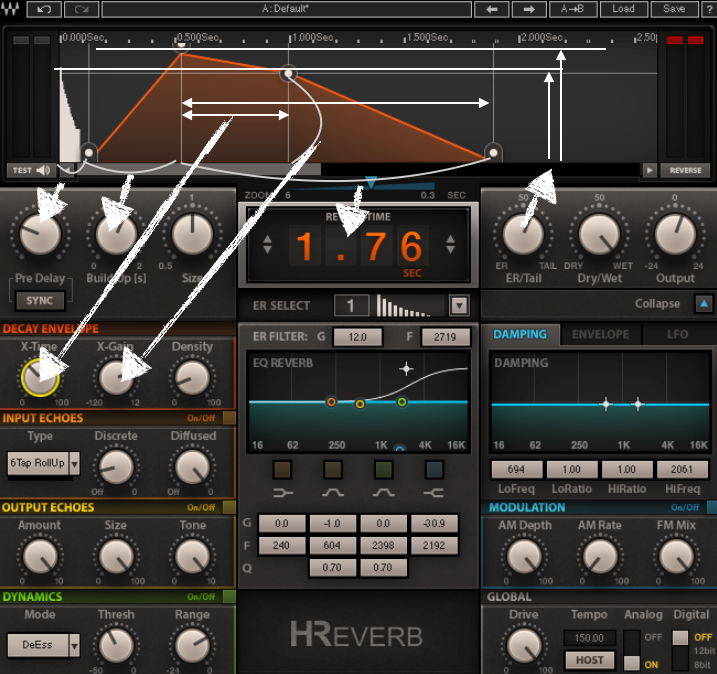Toggle the REVERSE button
The height and width of the screenshot is (674, 717).
[x=685, y=170]
